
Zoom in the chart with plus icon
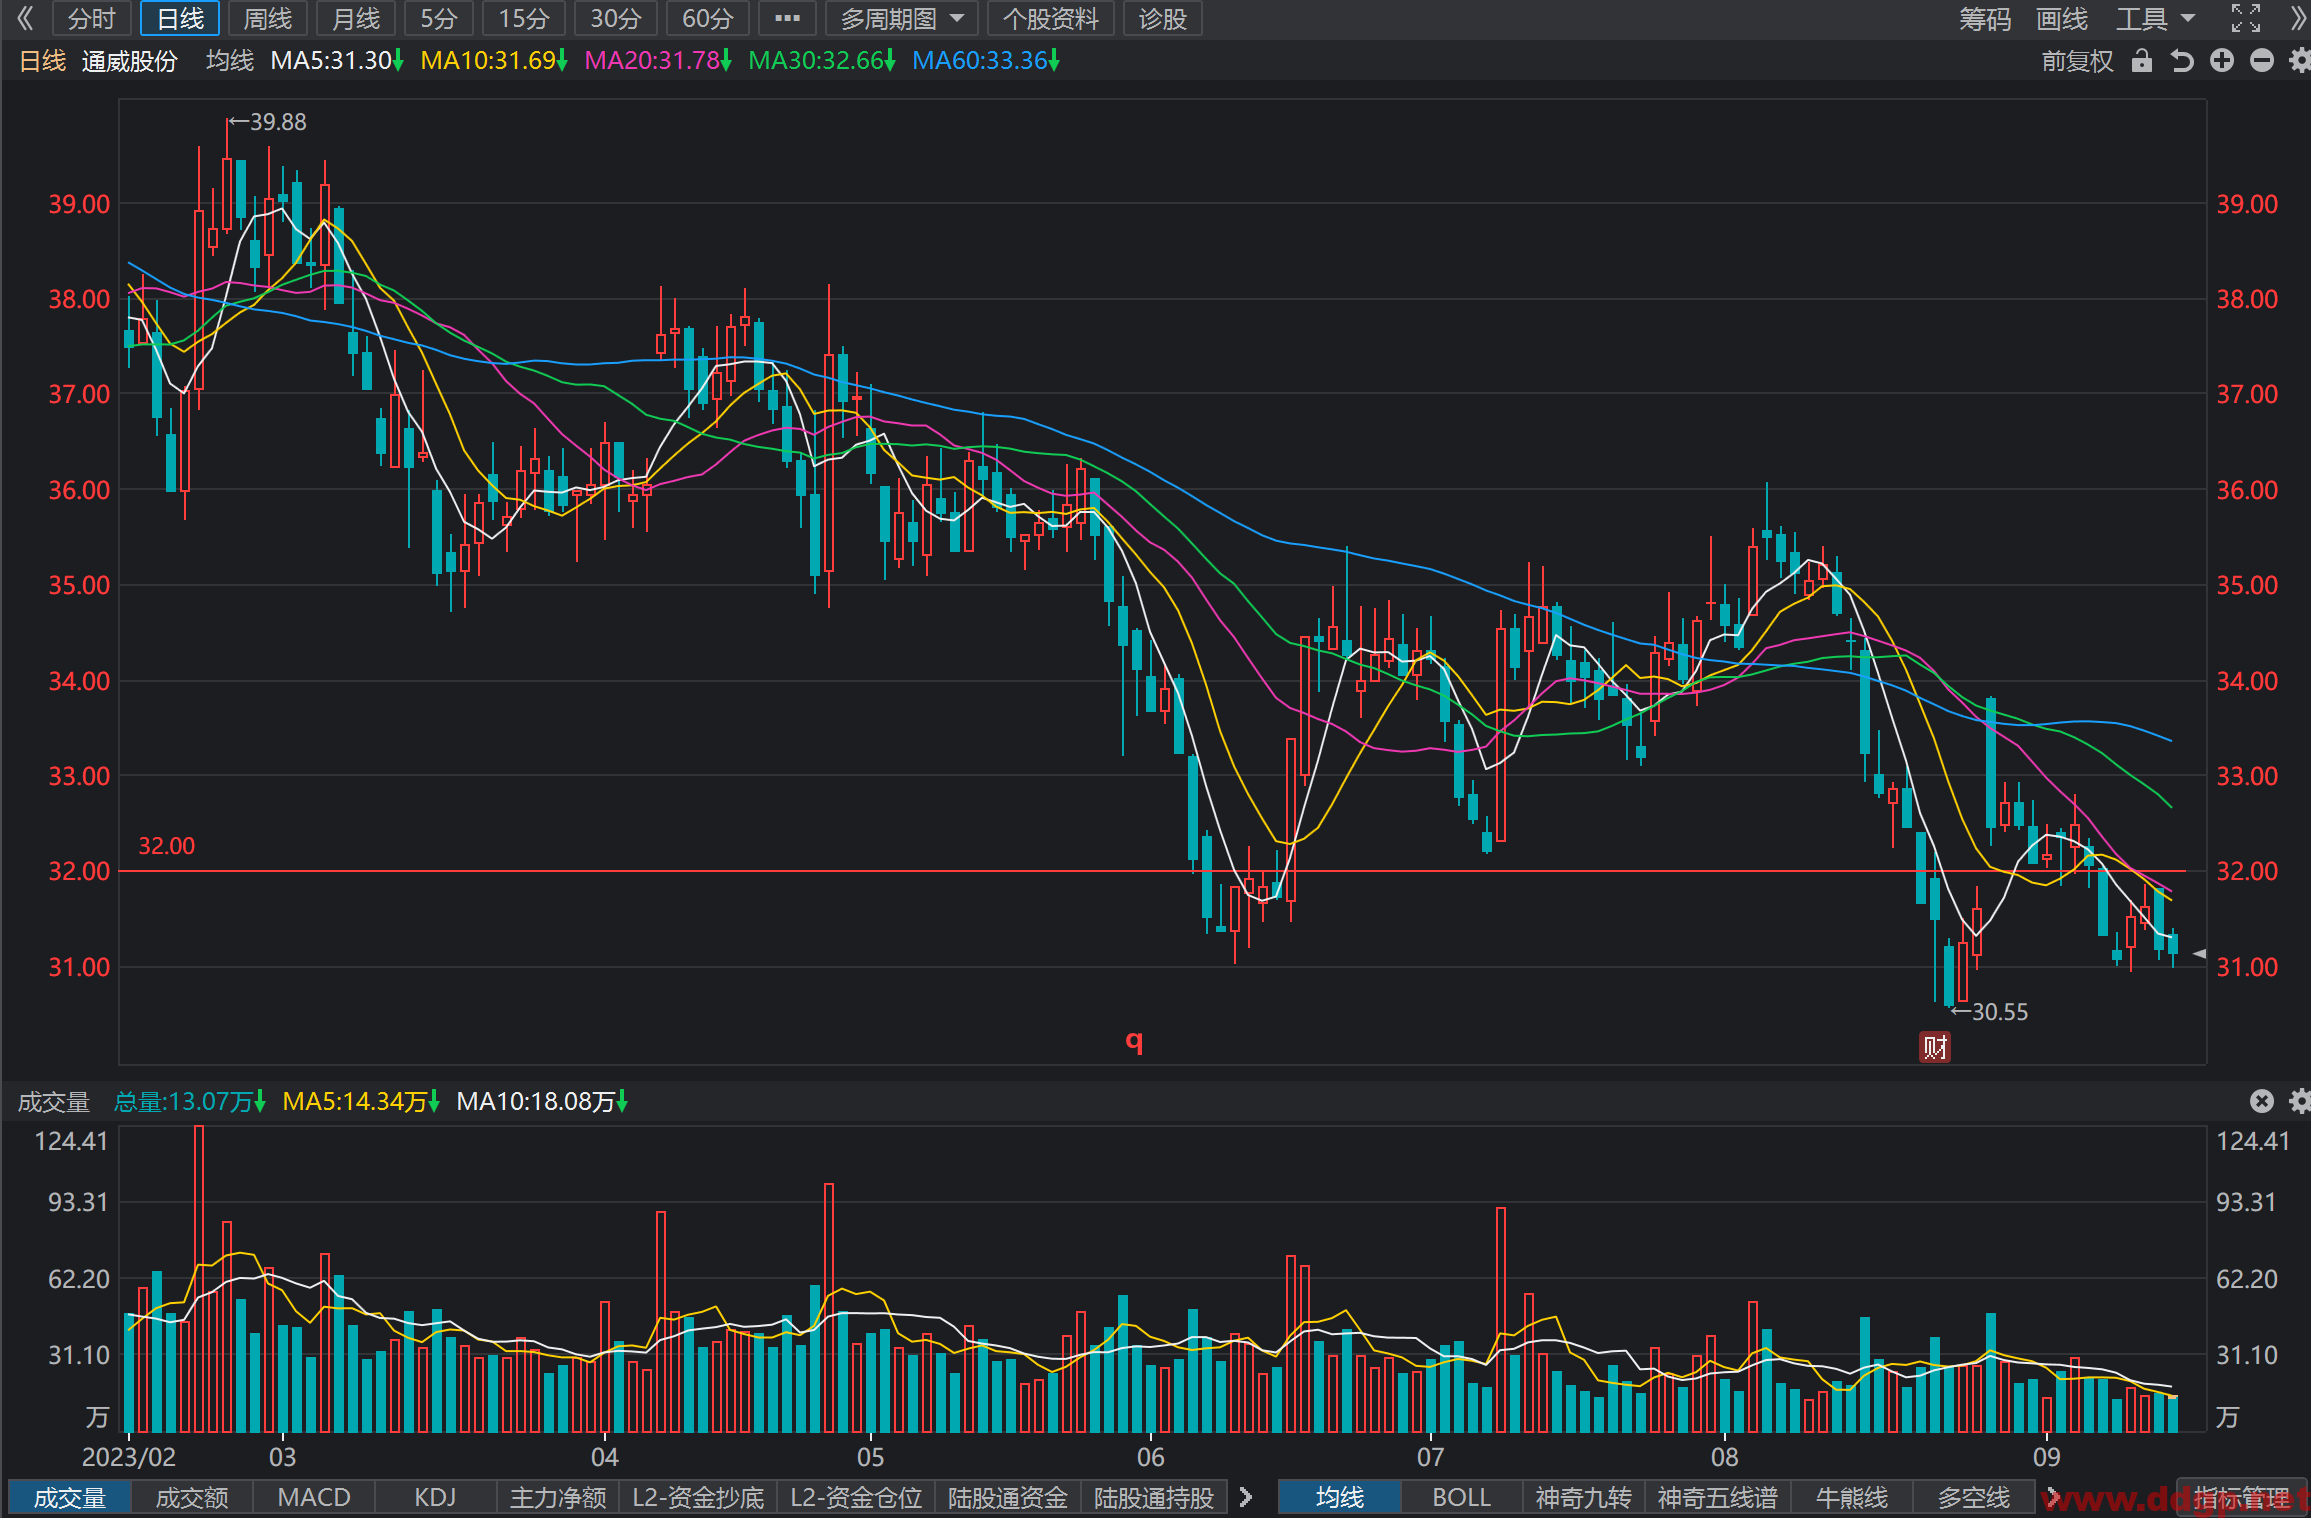2222,61
